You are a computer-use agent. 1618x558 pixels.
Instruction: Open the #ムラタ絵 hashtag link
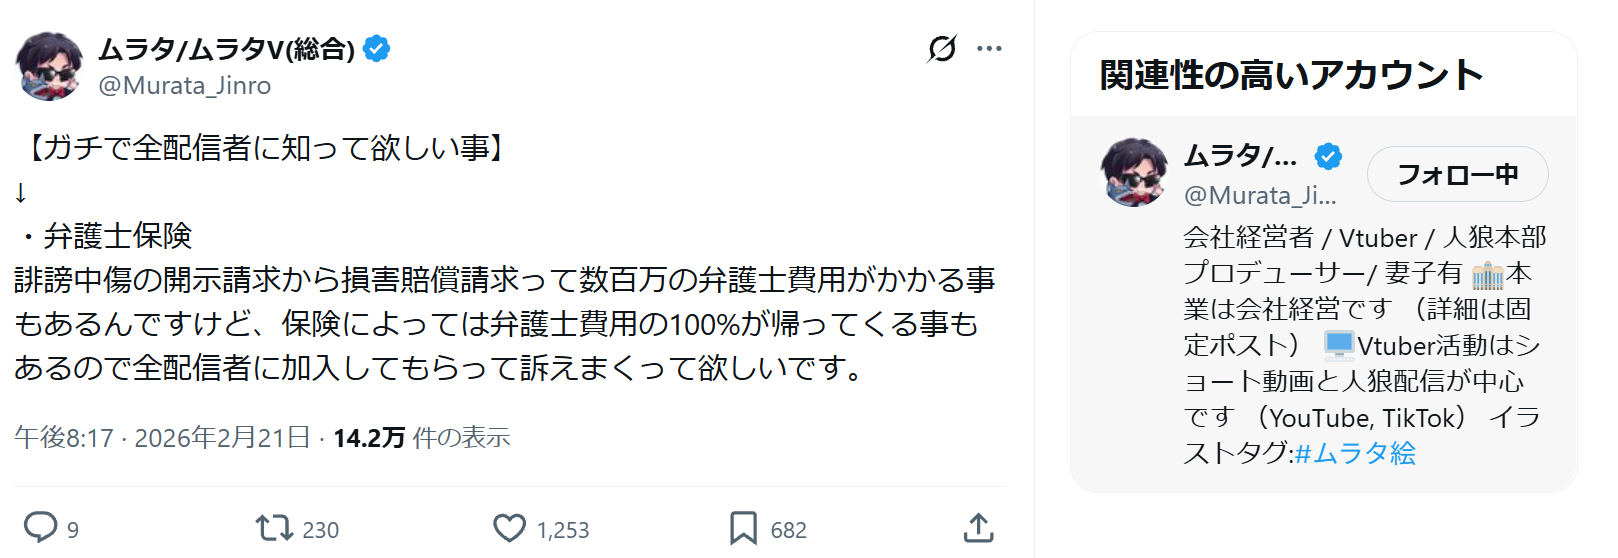coord(1355,453)
